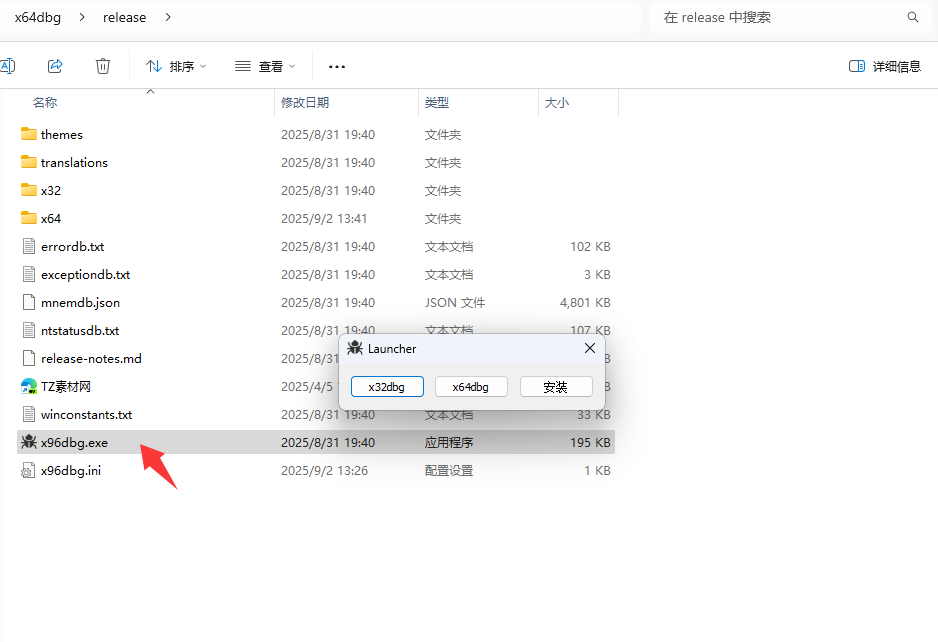Click the 1 KB size cell
The image size is (938, 642).
[x=597, y=471]
